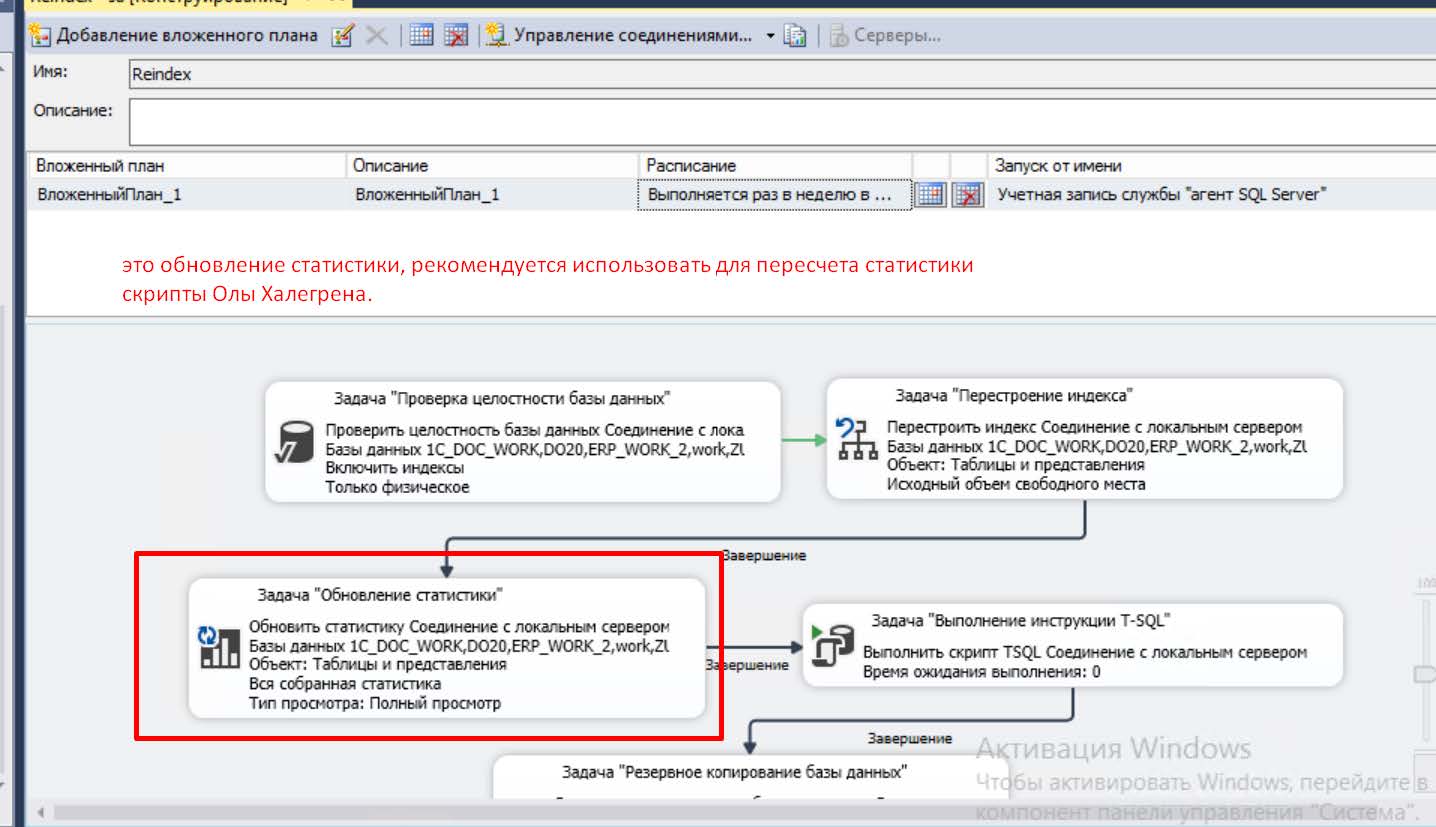This screenshot has width=1436, height=827.
Task: Click Время ожидания выполнения: 0 text
Action: coord(981,672)
